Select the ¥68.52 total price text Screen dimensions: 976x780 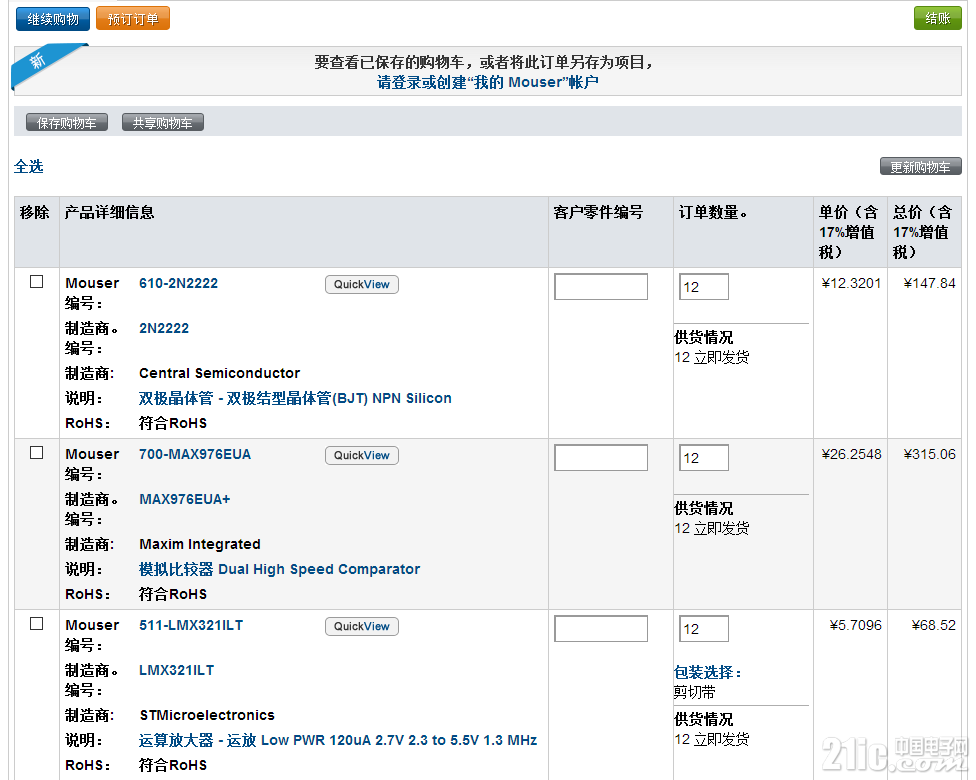[x=933, y=625]
